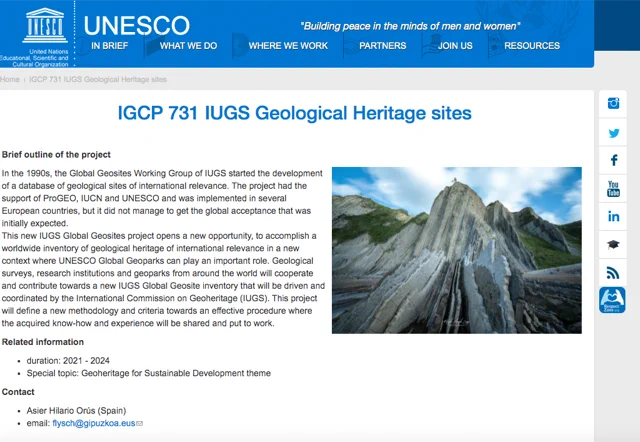Open the Instagram sidebar icon
Image resolution: width=640 pixels, height=442 pixels.
613,103
